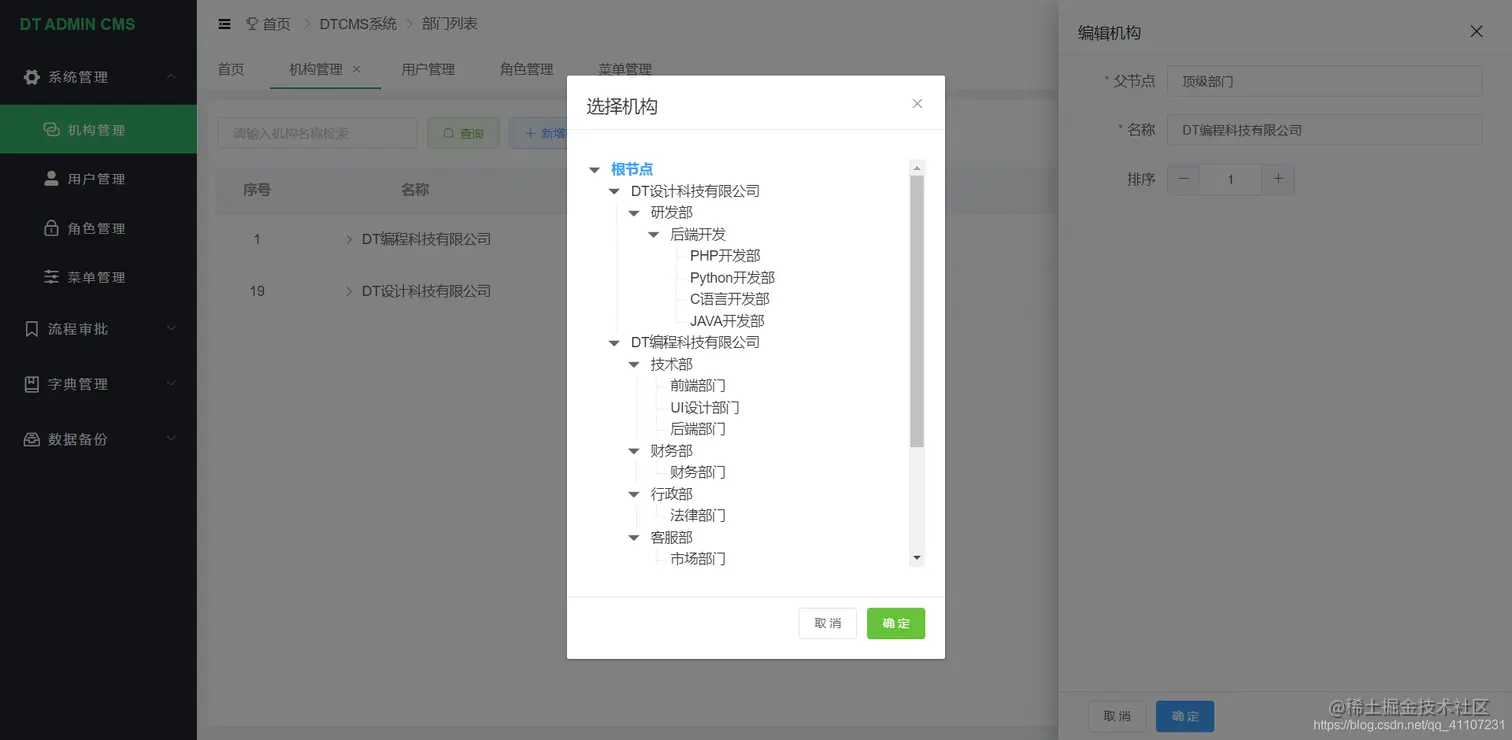
Task: Cancel the 选择机构 dialog with 取消
Action: pyautogui.click(x=827, y=622)
